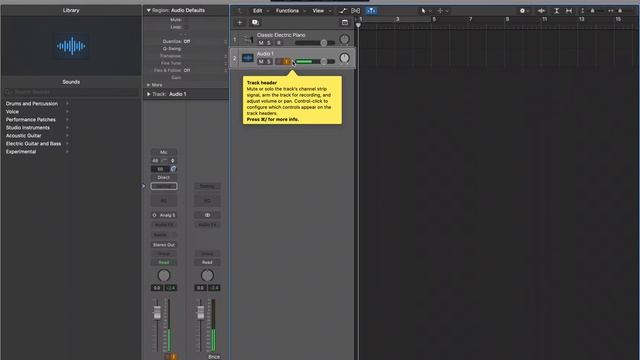Click the horizontal auto zoom icon
This screenshot has width=640, height=360.
click(569, 11)
